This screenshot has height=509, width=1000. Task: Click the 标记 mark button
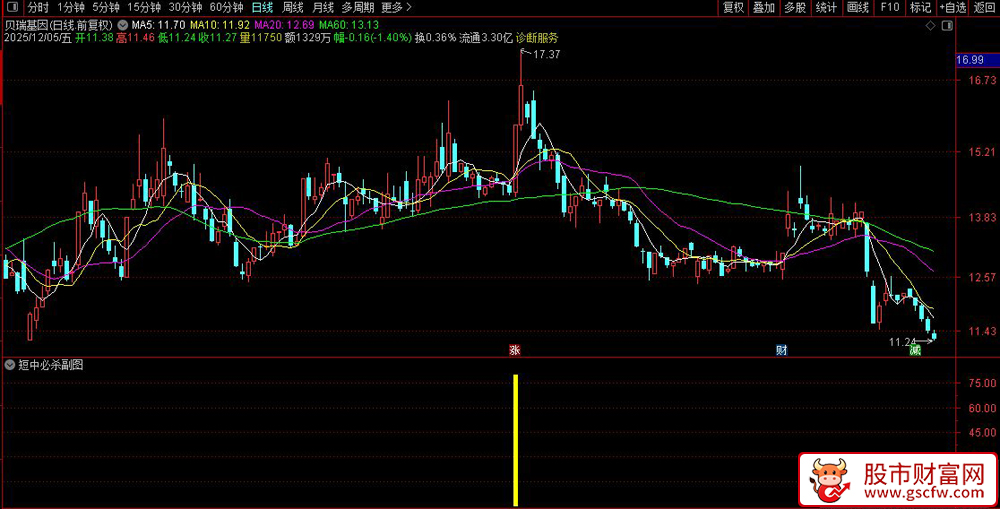920,8
